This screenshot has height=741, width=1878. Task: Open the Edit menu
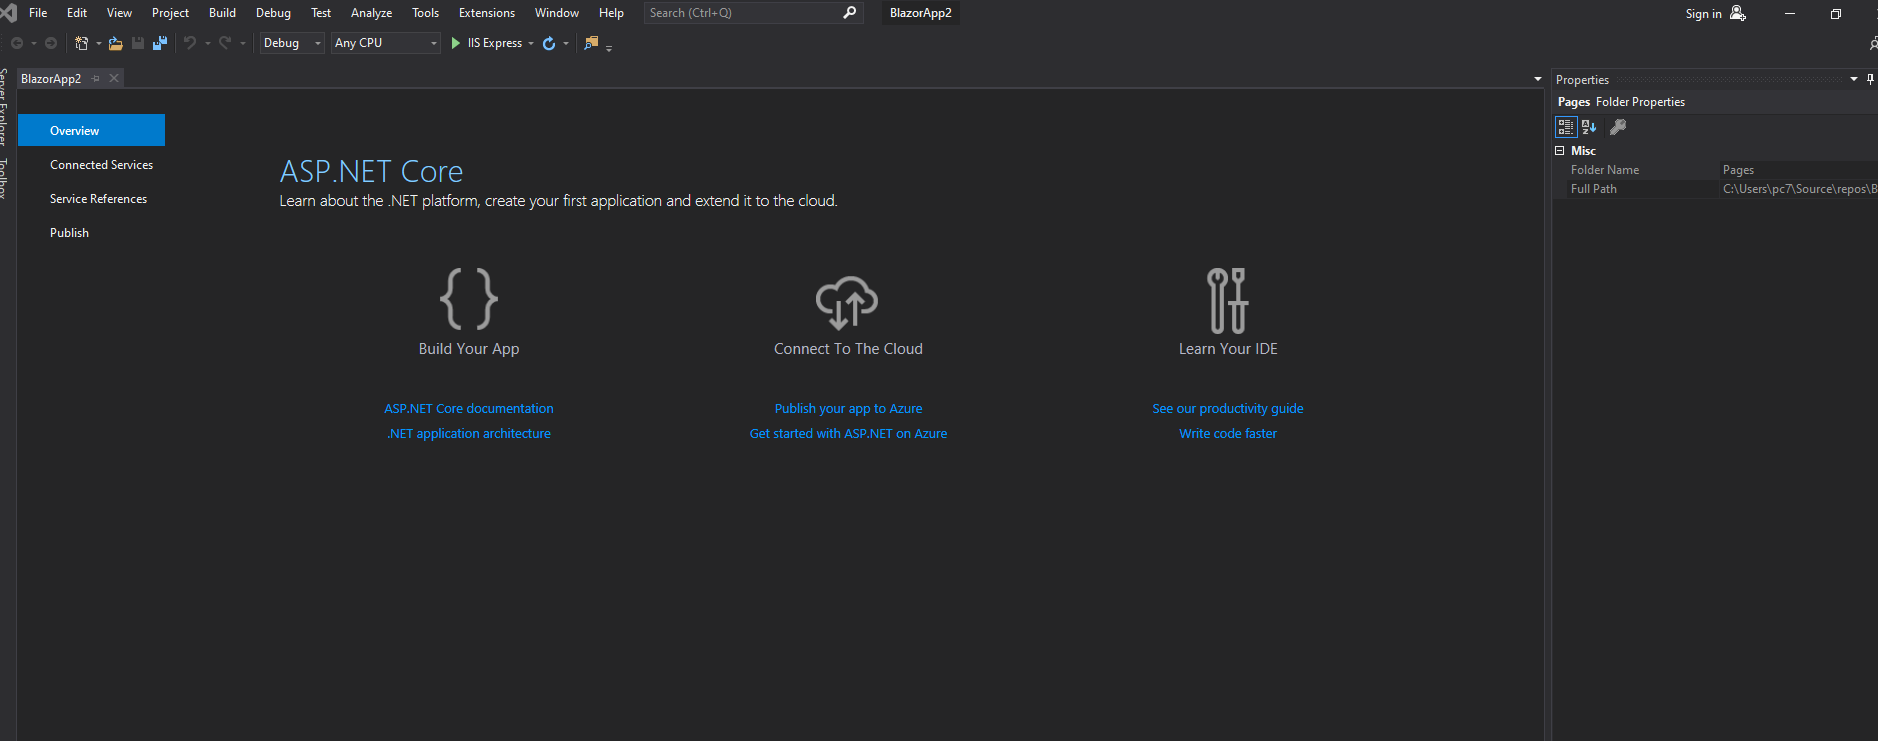coord(77,13)
